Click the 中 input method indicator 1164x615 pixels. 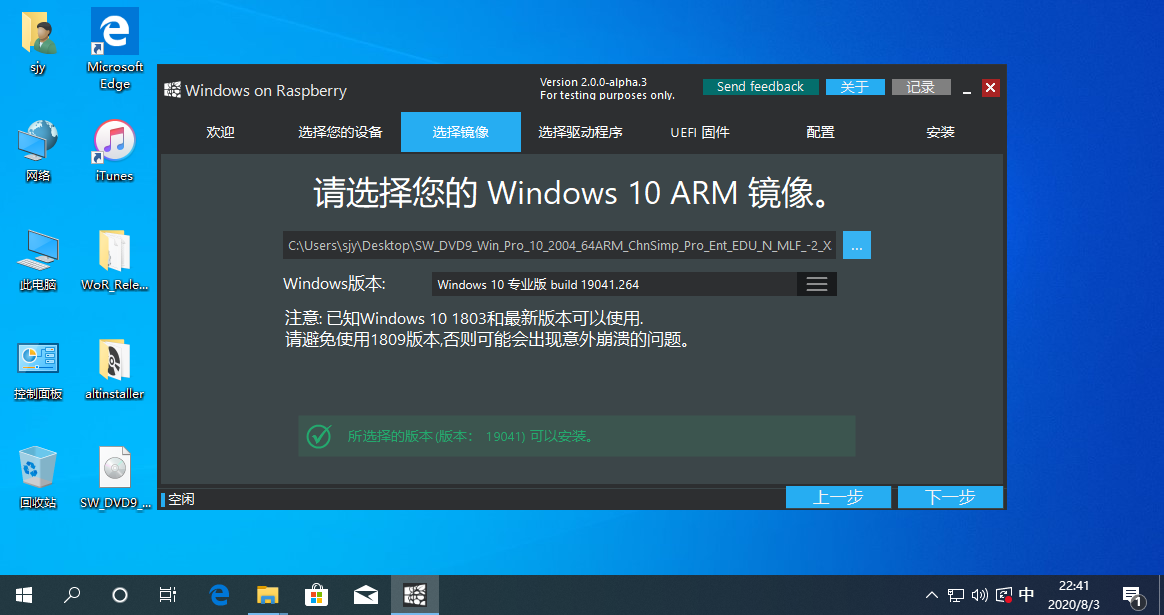pyautogui.click(x=1027, y=595)
